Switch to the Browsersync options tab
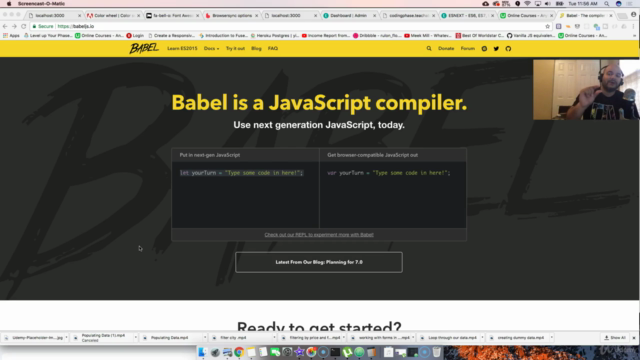This screenshot has width=640, height=360. 231,16
